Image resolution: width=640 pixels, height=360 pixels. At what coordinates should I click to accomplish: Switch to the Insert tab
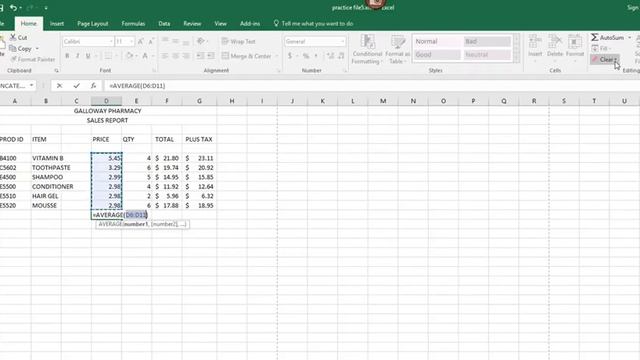(57, 24)
